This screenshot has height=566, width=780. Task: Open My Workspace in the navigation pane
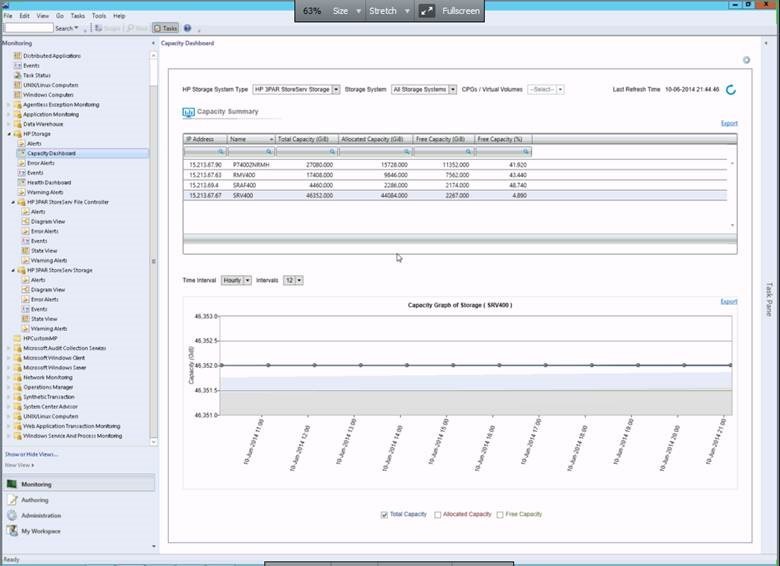tap(40, 531)
